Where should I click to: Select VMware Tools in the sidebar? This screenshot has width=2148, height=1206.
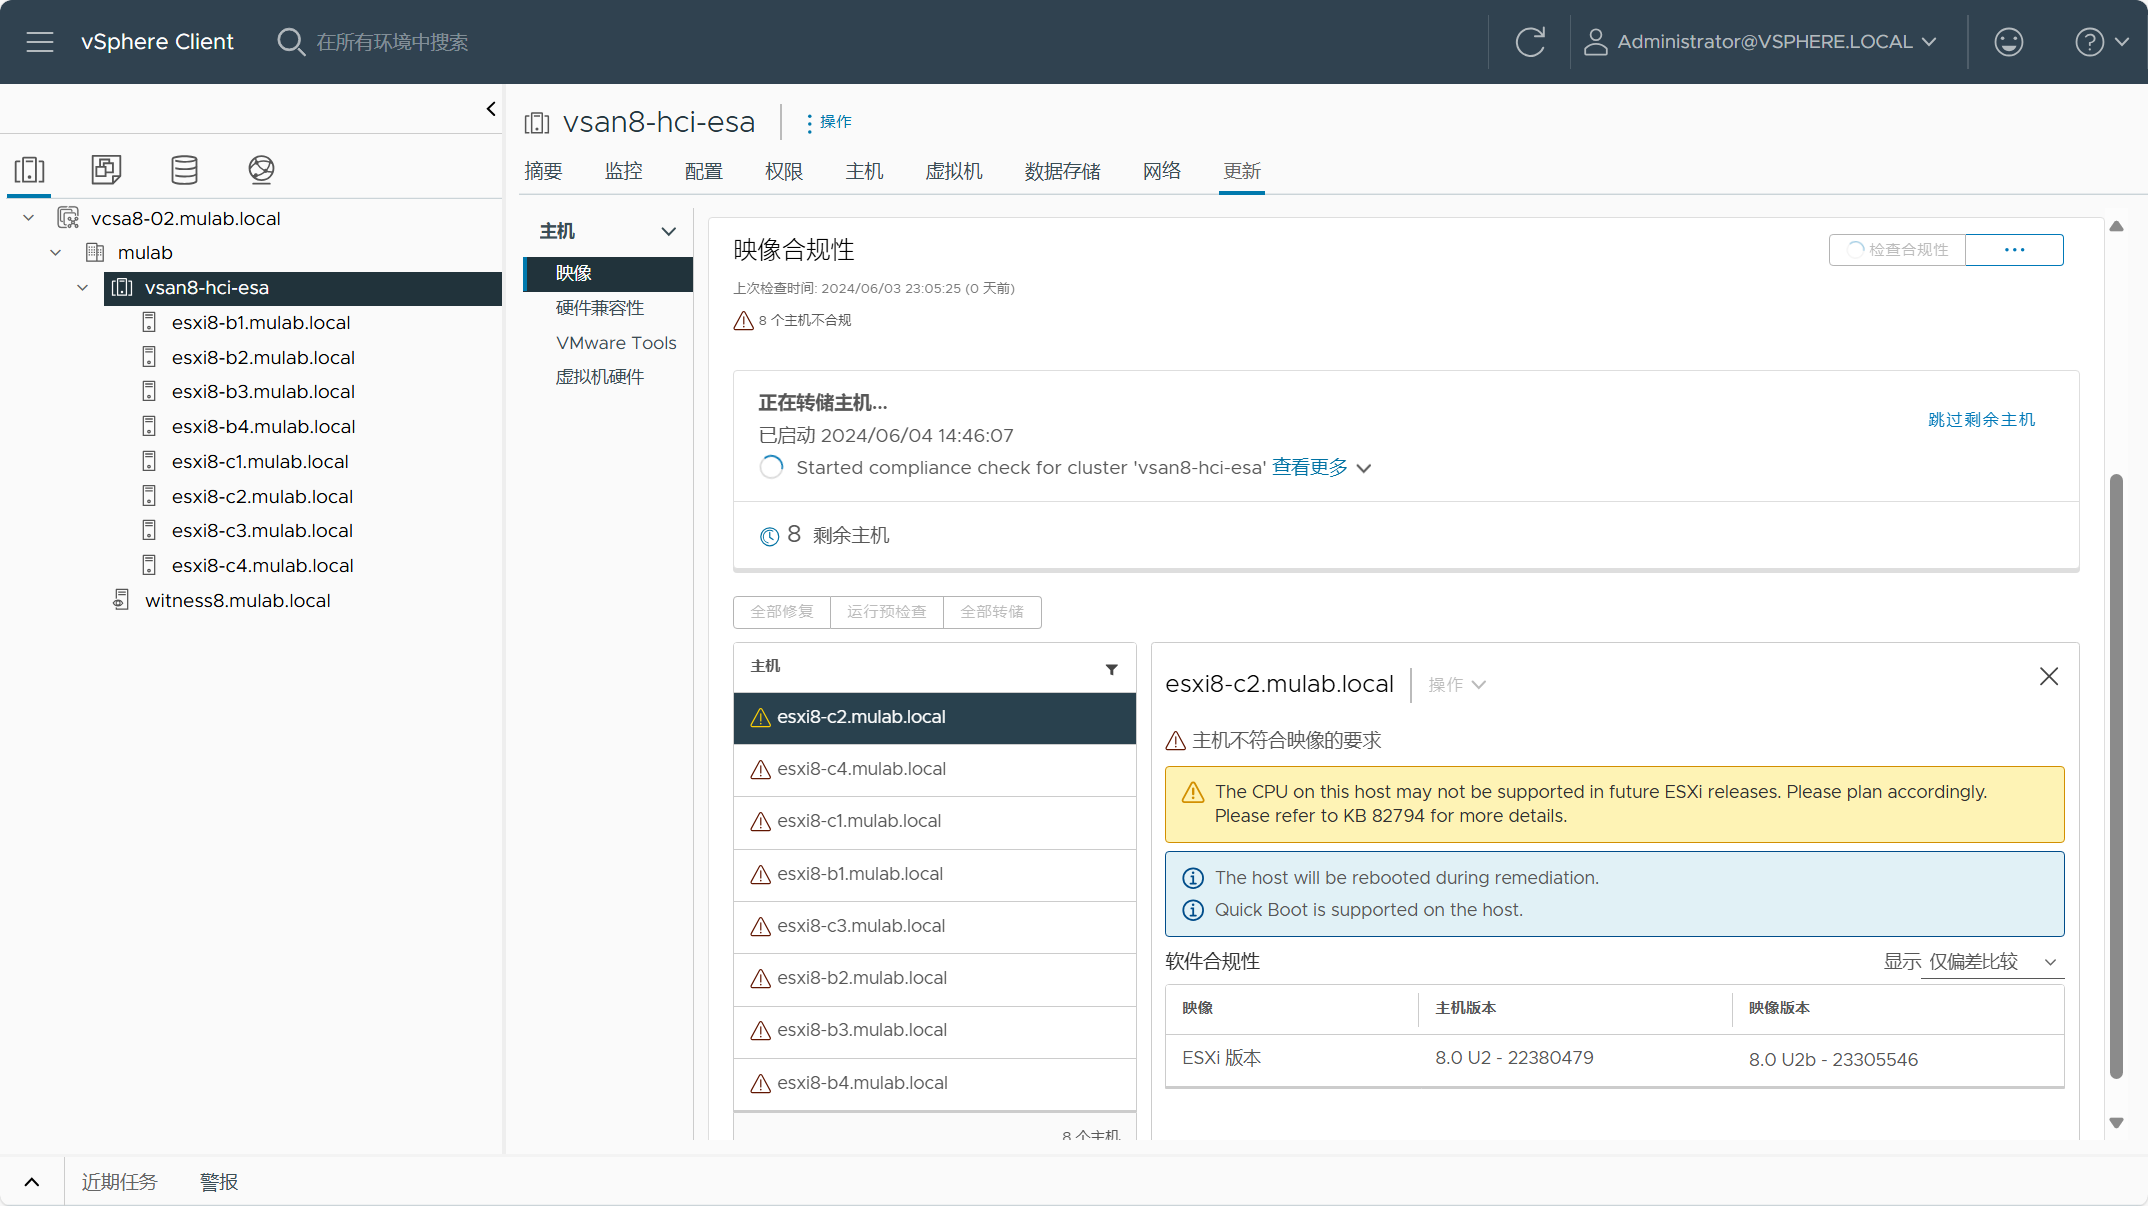point(616,343)
